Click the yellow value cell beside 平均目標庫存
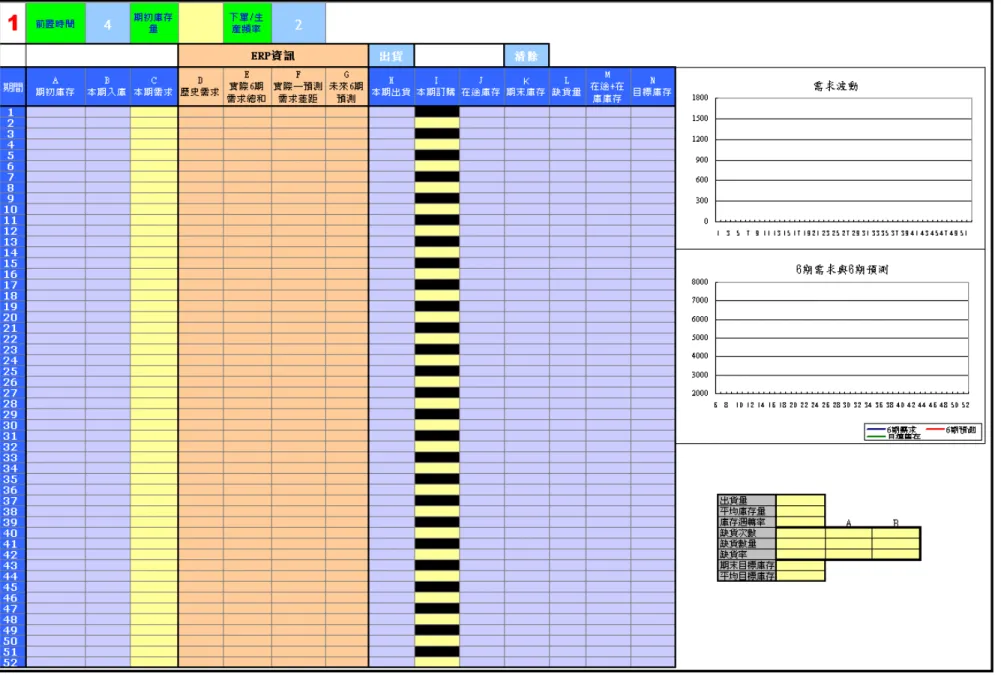Viewport: 1001px width, 675px height. pyautogui.click(x=801, y=576)
